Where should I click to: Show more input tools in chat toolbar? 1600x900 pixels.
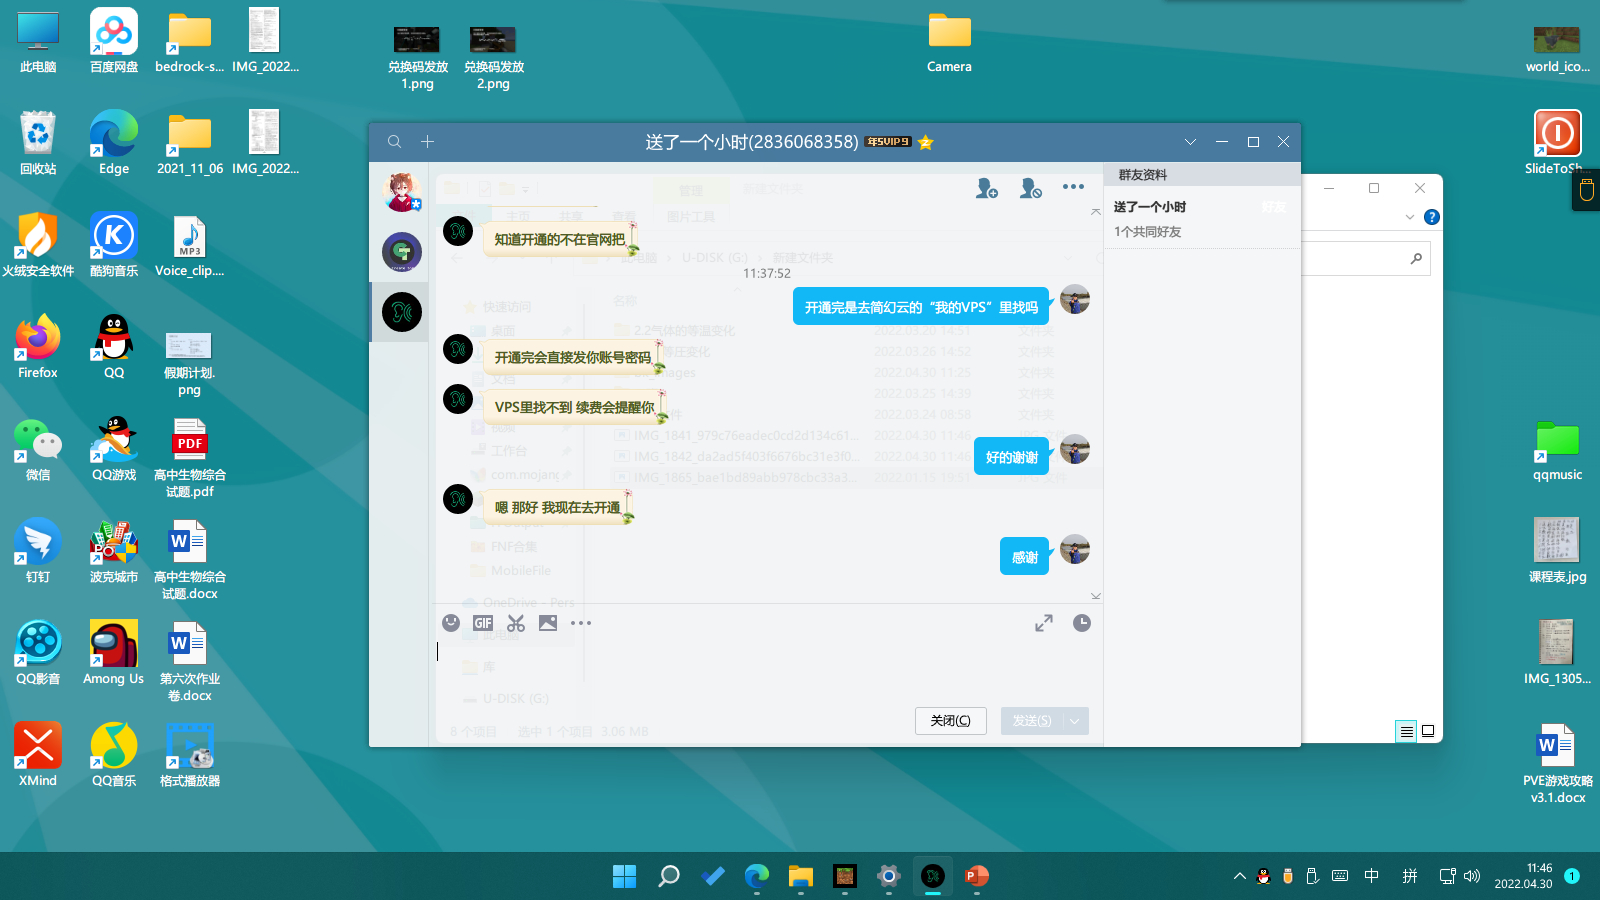tap(581, 623)
